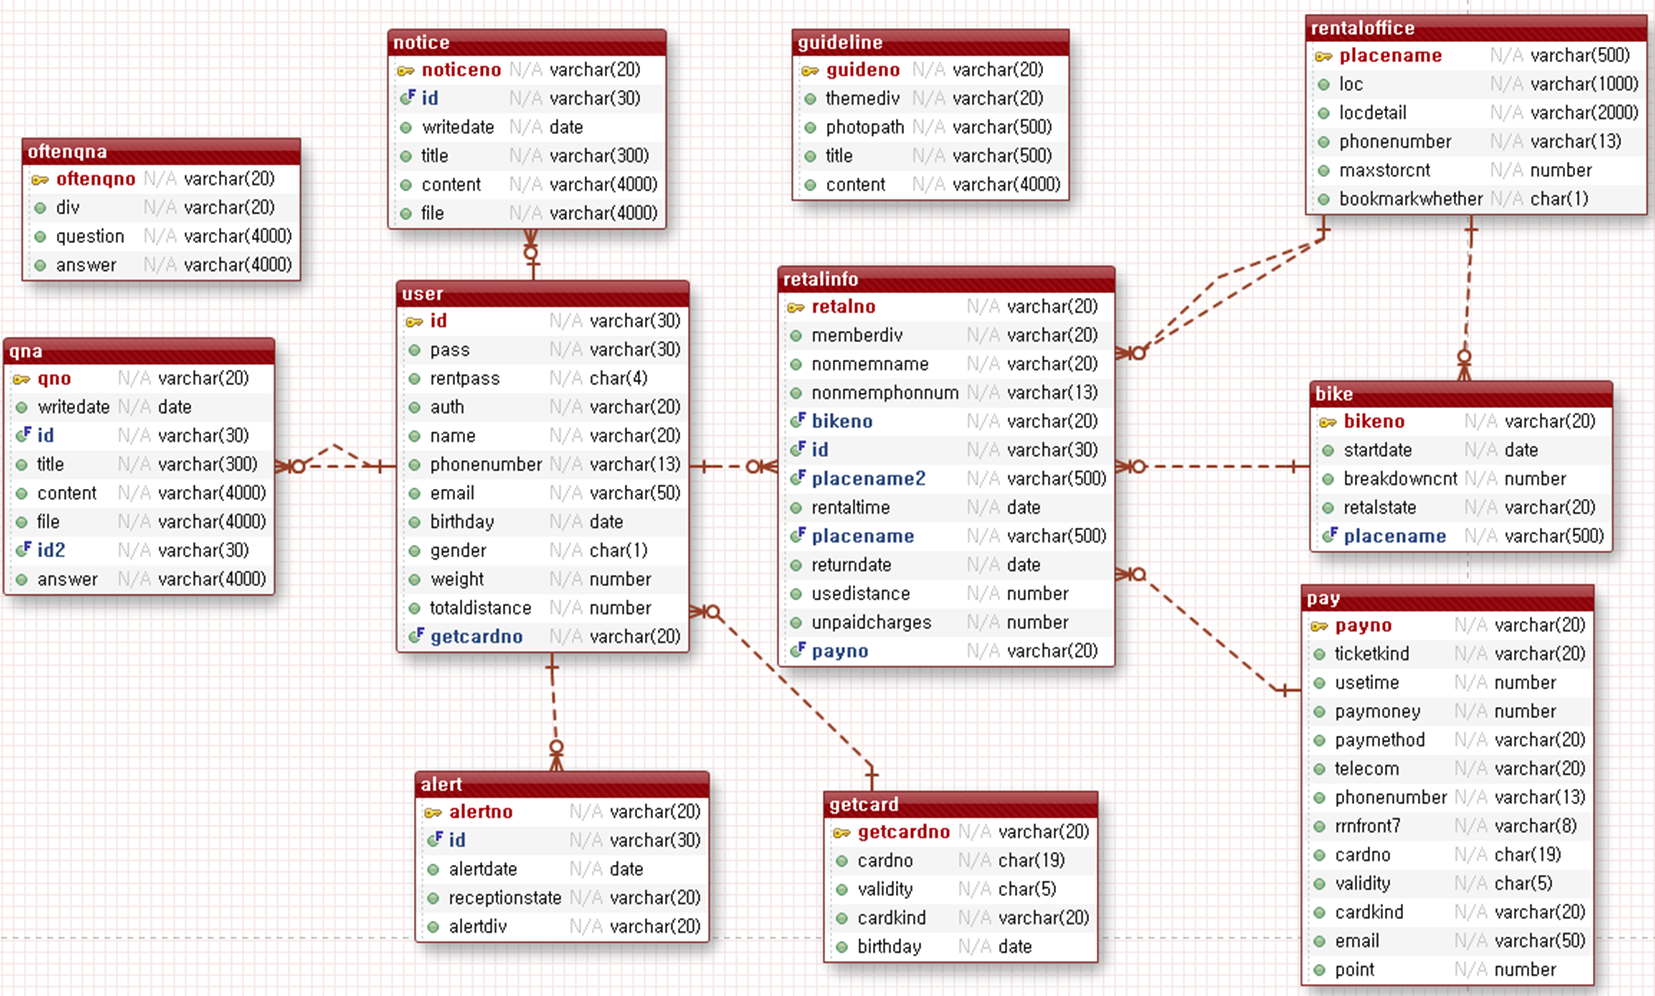The image size is (1655, 996).
Task: Click the foreign key icon beside placename2
Action: pyautogui.click(x=797, y=478)
